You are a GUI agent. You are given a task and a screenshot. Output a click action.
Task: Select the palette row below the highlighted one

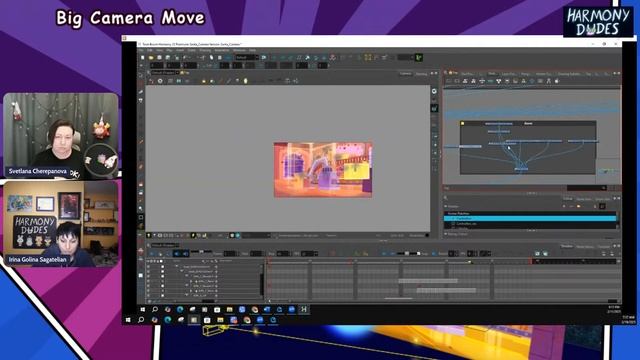530,224
